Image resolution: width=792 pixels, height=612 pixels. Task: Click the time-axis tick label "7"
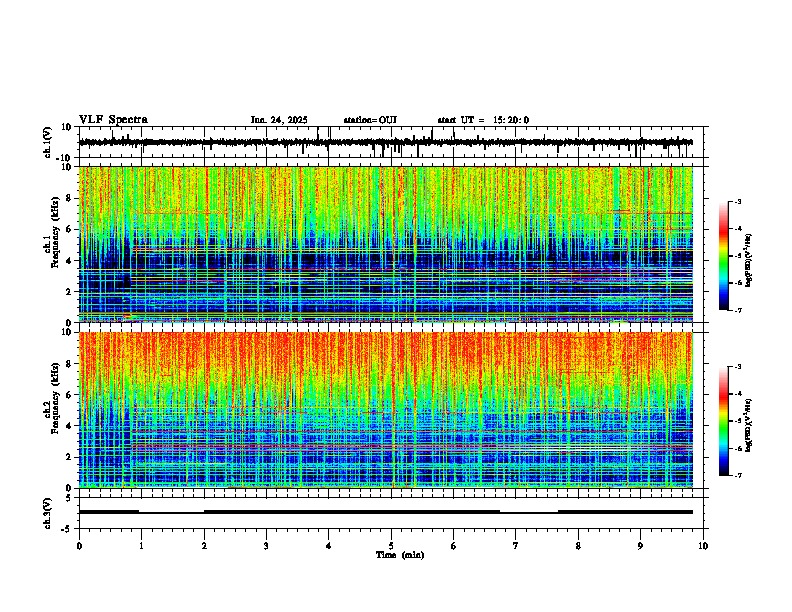click(516, 546)
